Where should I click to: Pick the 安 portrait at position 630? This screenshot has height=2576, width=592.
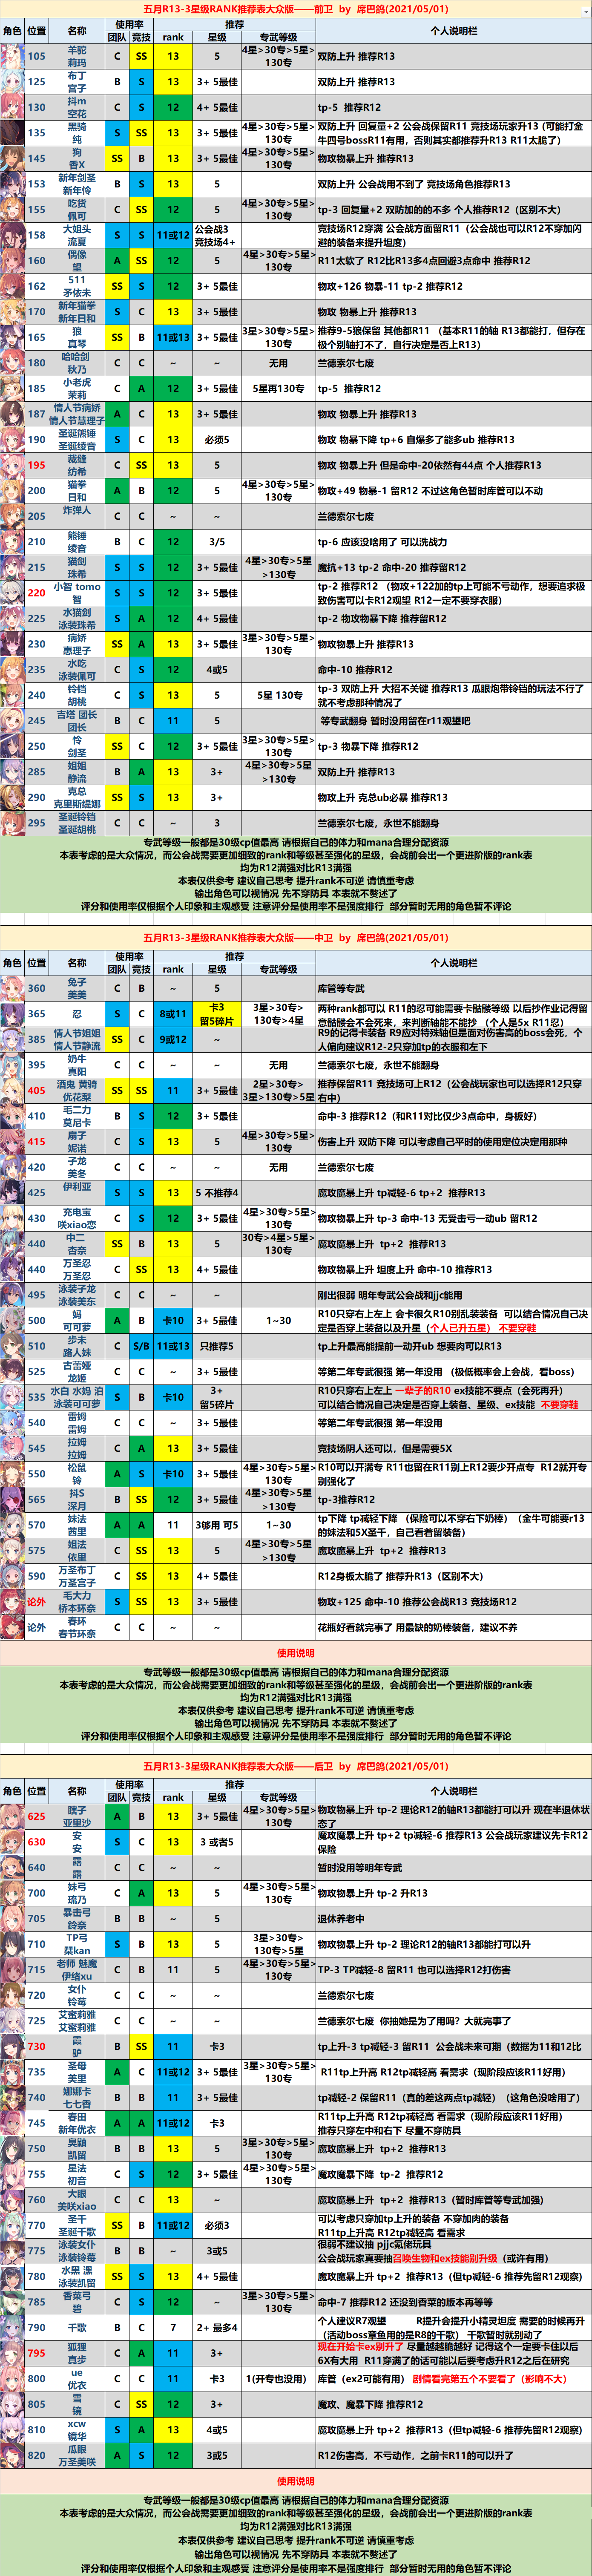[12, 1842]
